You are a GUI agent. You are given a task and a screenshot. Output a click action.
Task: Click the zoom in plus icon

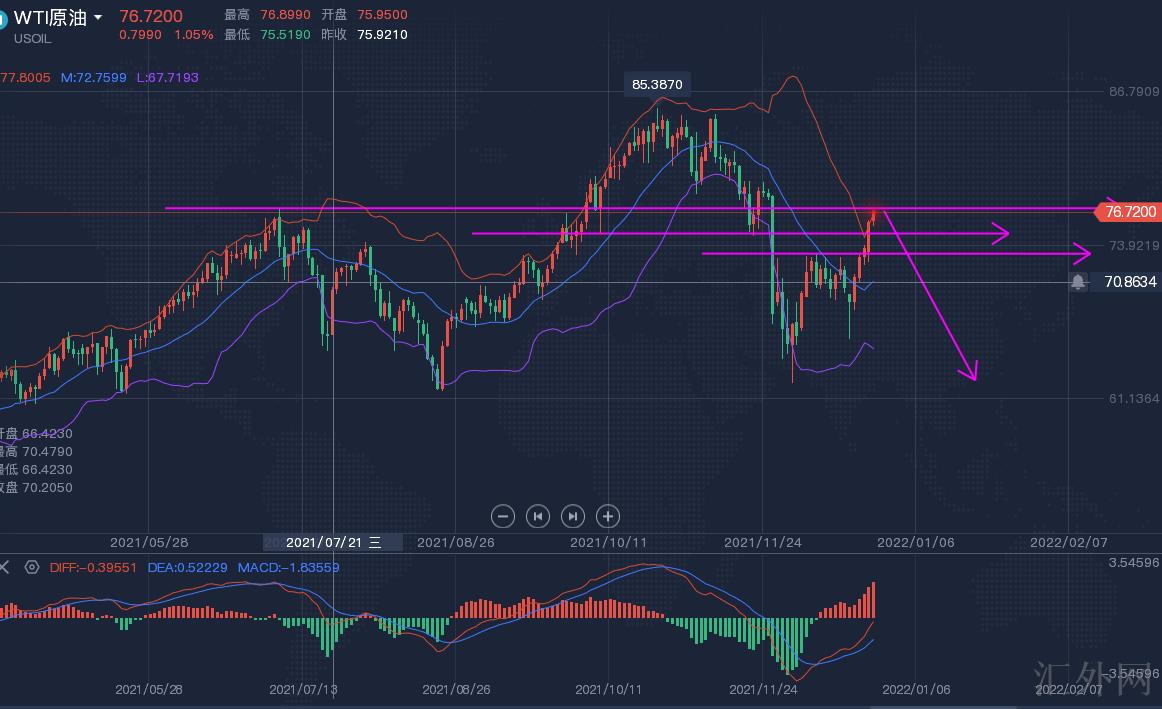point(608,516)
